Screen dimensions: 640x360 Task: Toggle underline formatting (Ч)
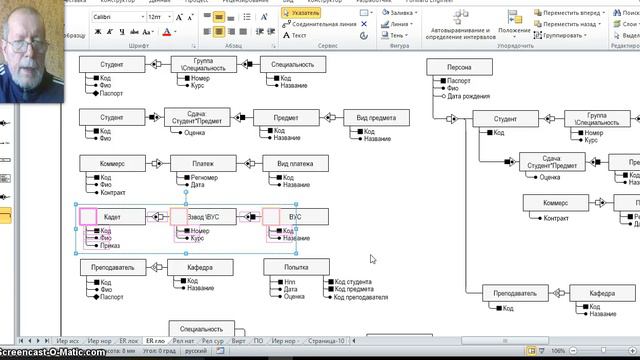pyautogui.click(x=122, y=32)
